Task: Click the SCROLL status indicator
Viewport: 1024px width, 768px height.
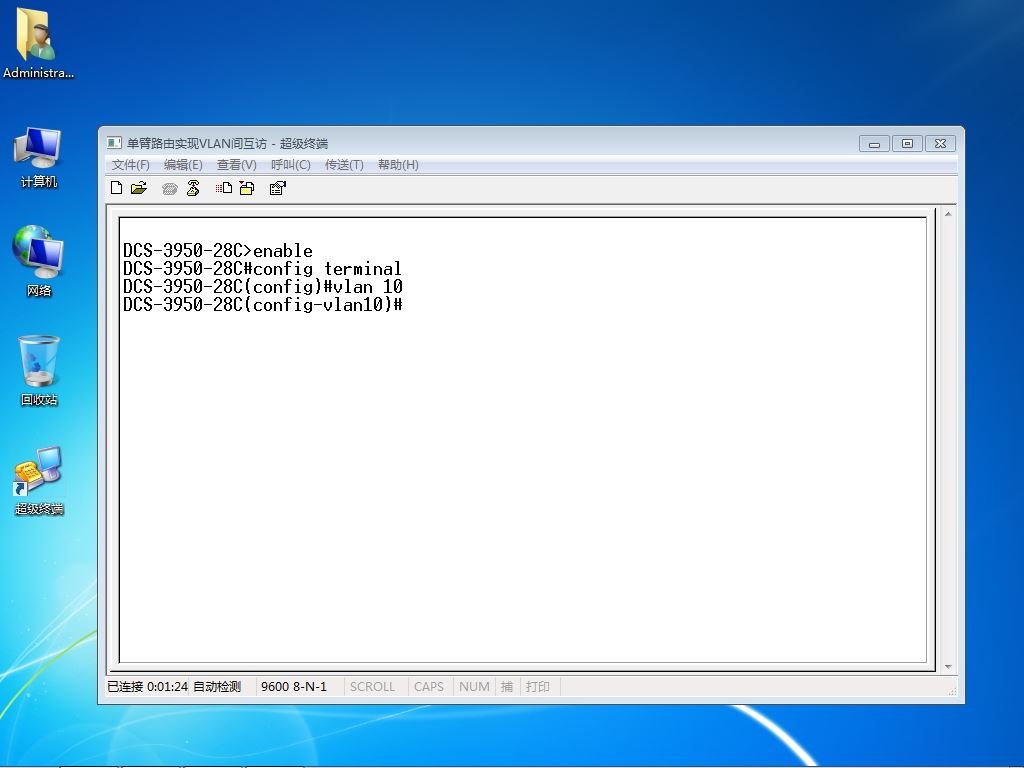Action: click(372, 686)
